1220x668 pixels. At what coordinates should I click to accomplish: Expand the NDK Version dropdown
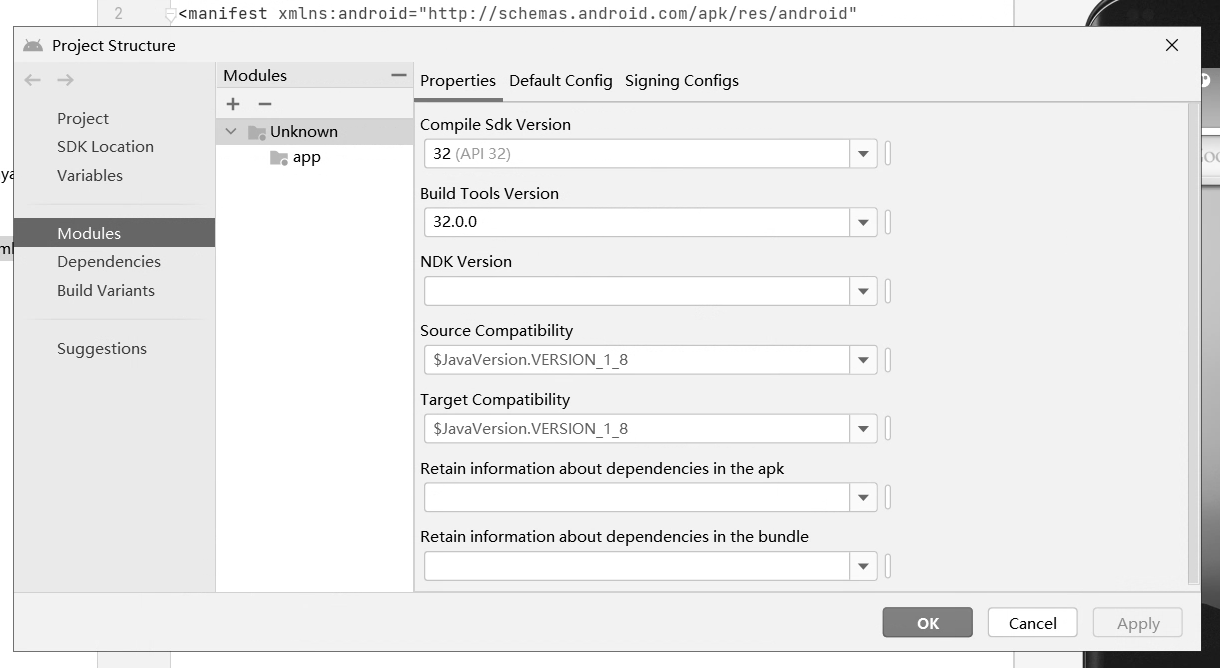863,291
